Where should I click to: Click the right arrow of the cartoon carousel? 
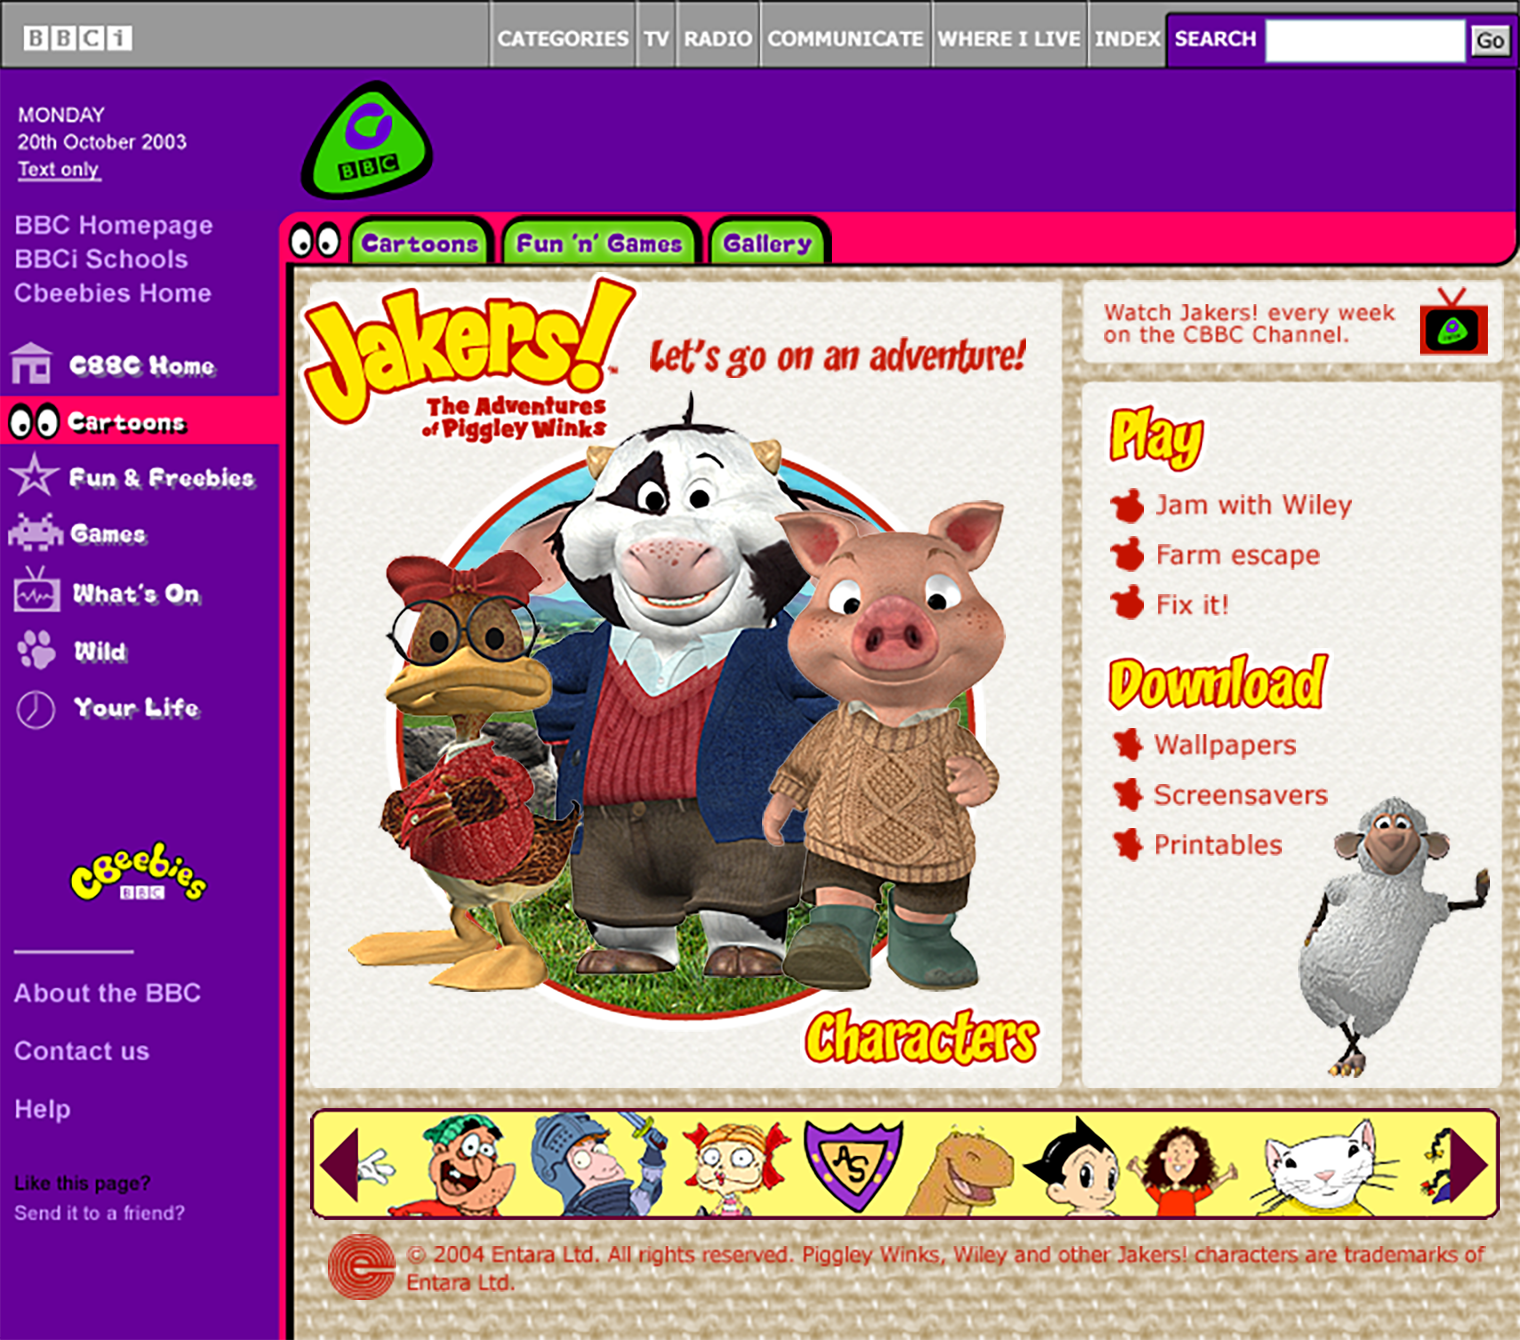coord(1468,1164)
